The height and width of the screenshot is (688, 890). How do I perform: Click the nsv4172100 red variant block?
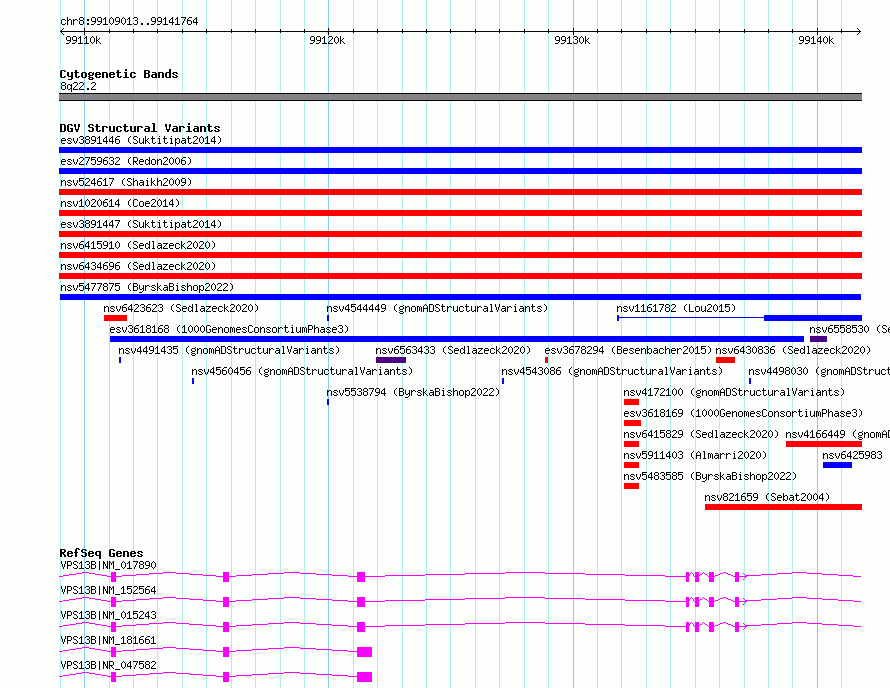pyautogui.click(x=631, y=402)
